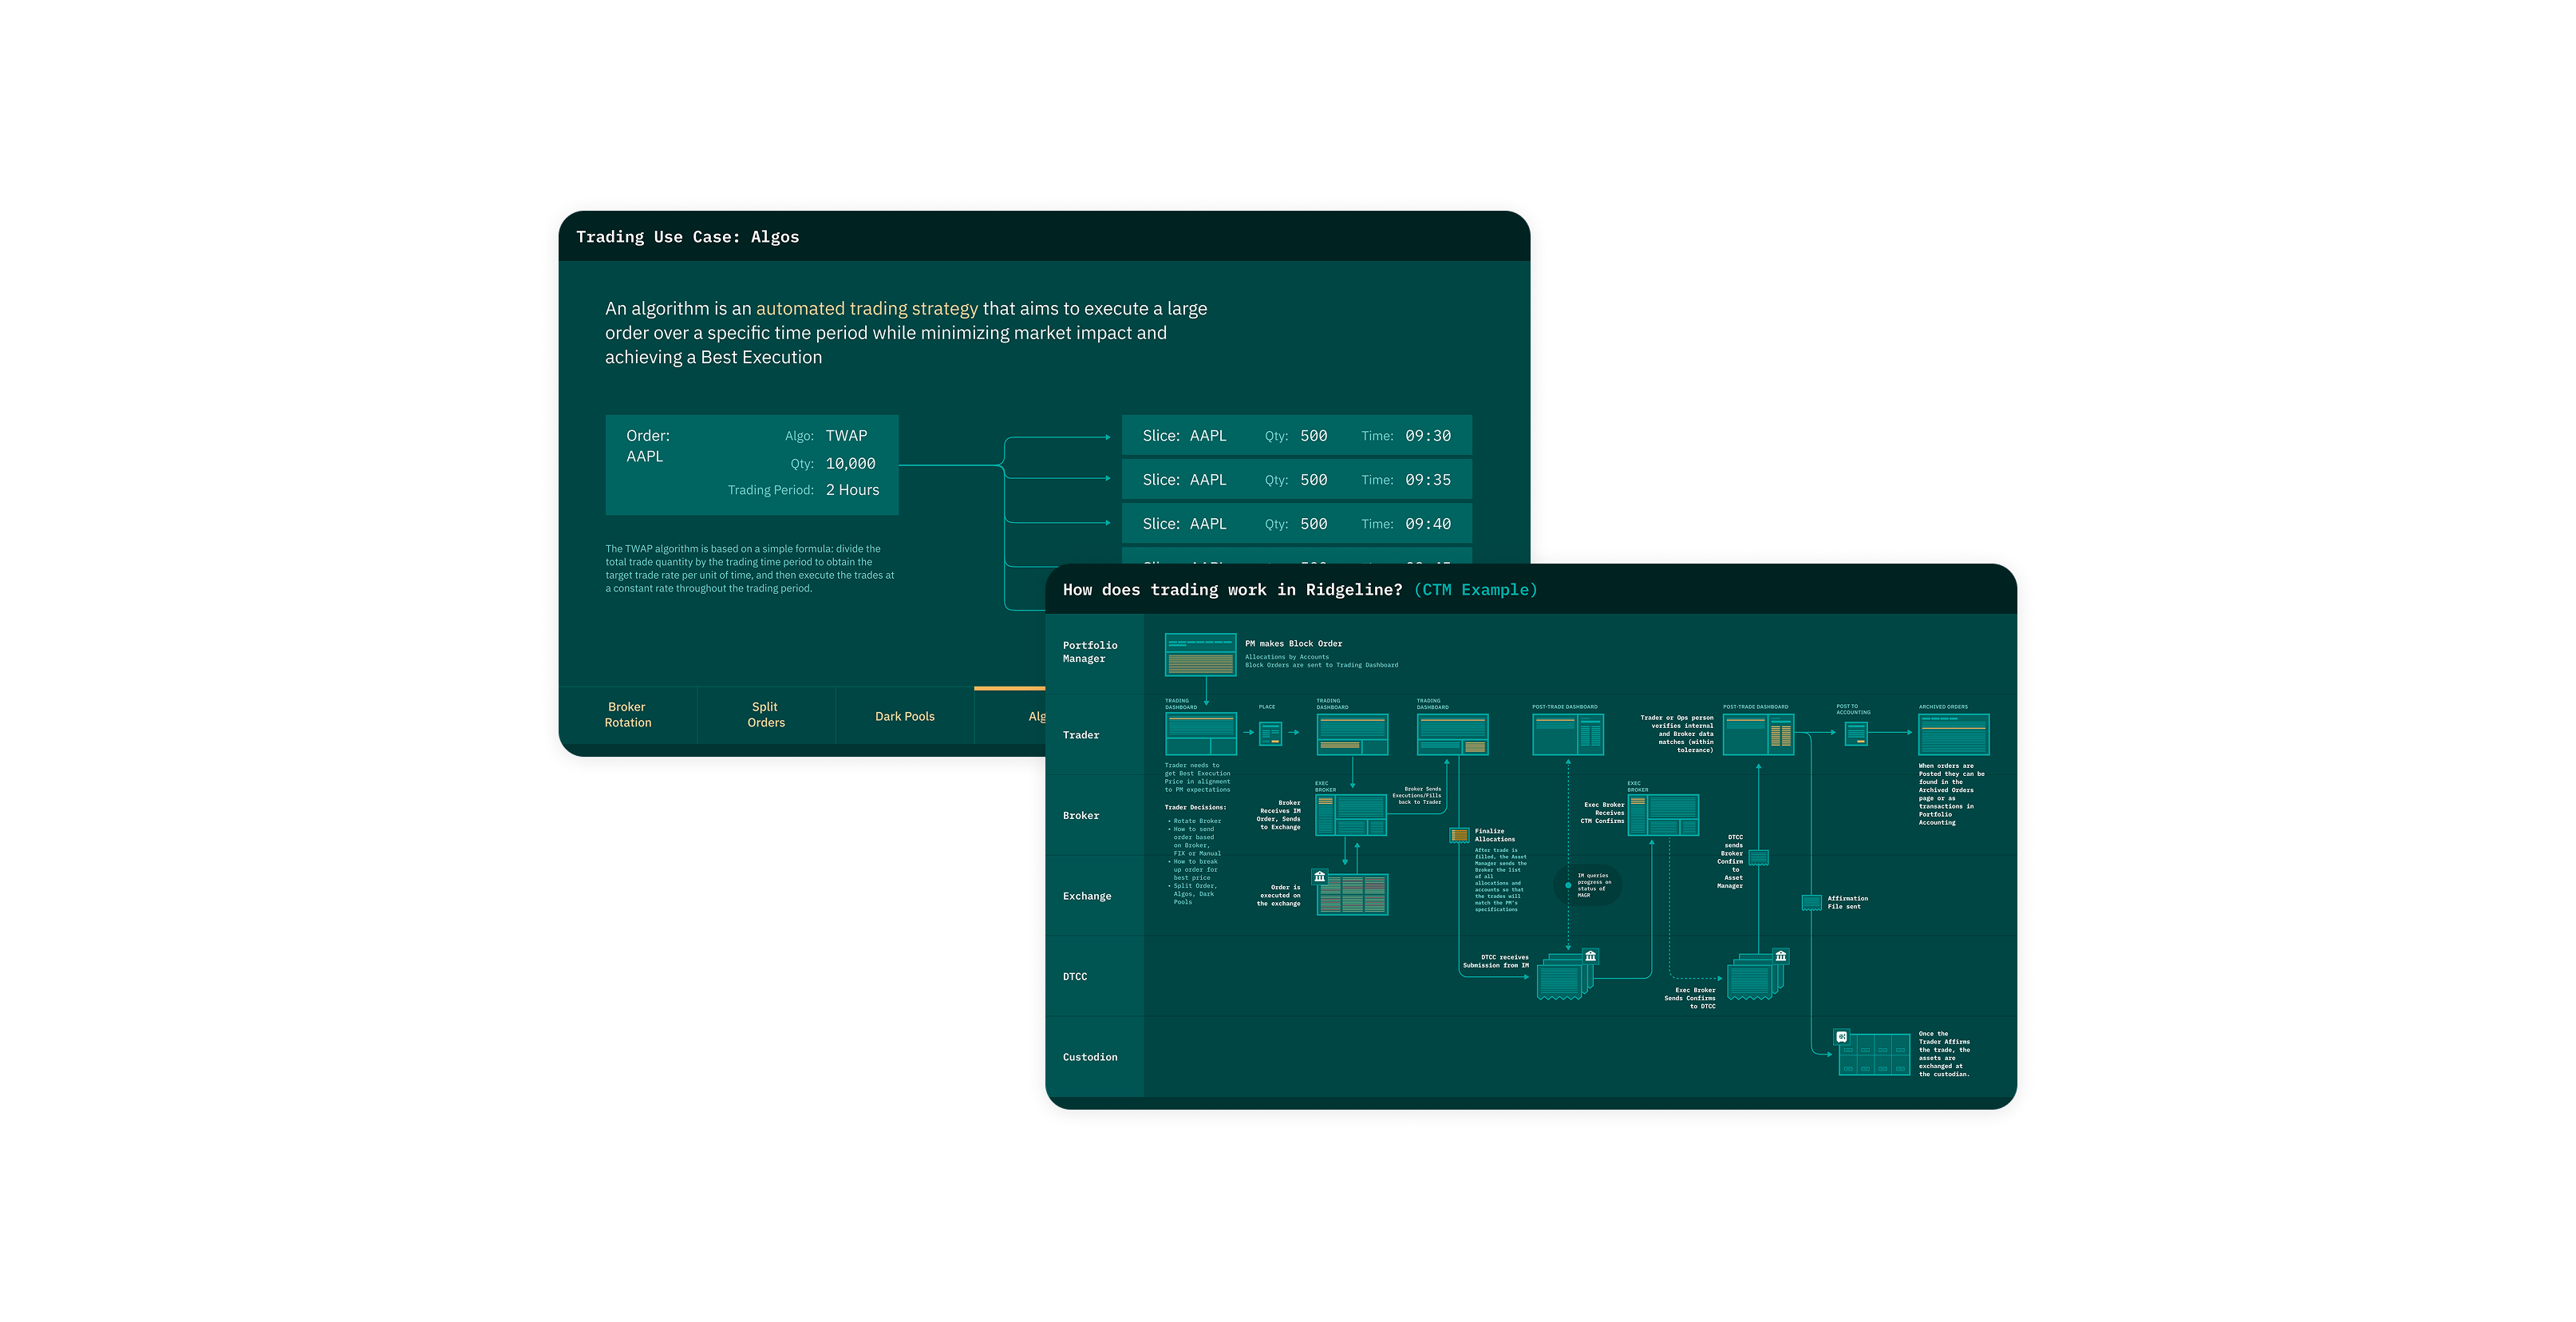
Task: Select the Split Orders tab
Action: 765,714
